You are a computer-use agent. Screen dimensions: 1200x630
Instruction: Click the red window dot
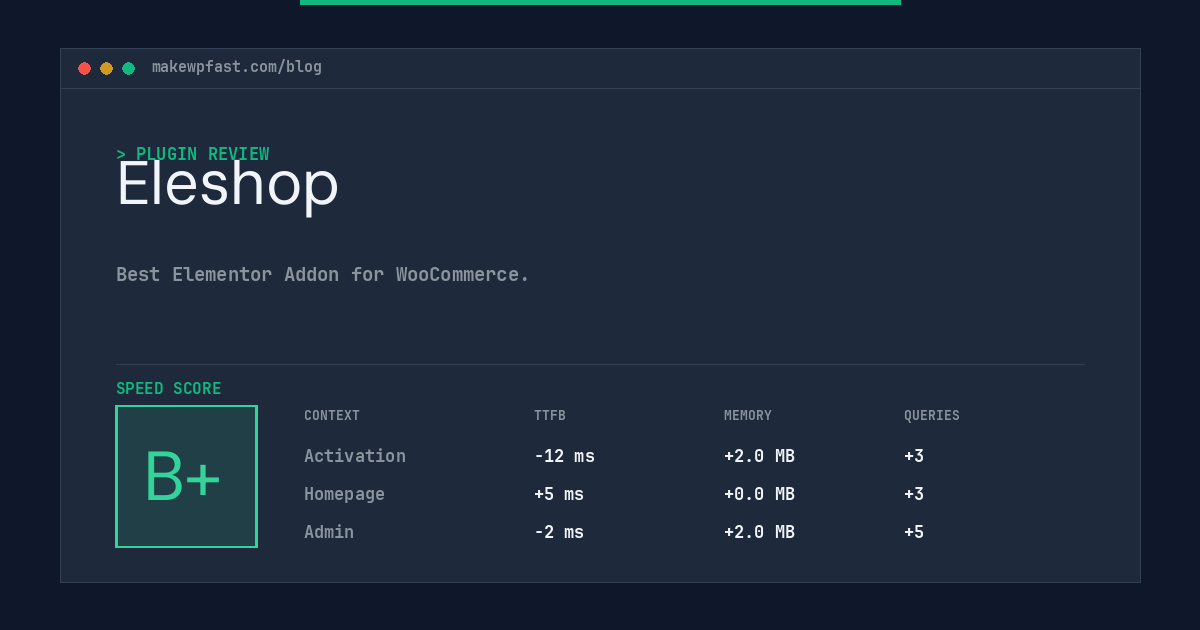coord(84,68)
